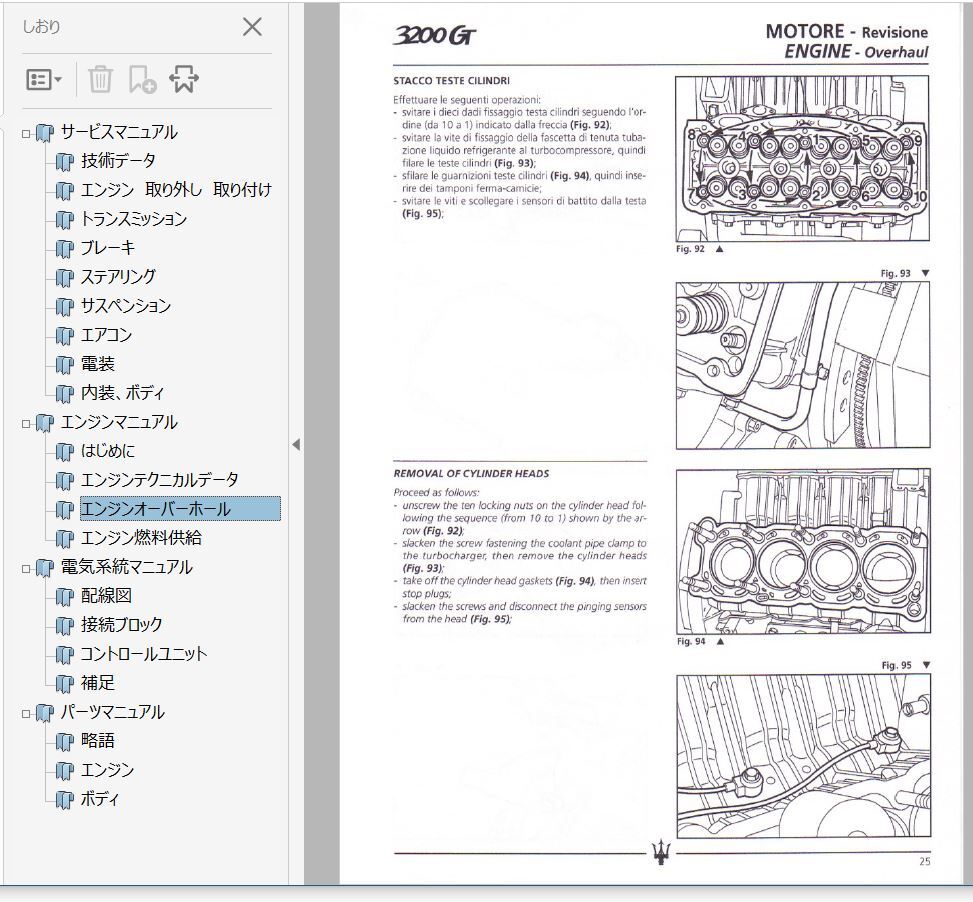
Task: Click the bookmark icon beside エンジンテクニカルデータ
Action: point(65,481)
